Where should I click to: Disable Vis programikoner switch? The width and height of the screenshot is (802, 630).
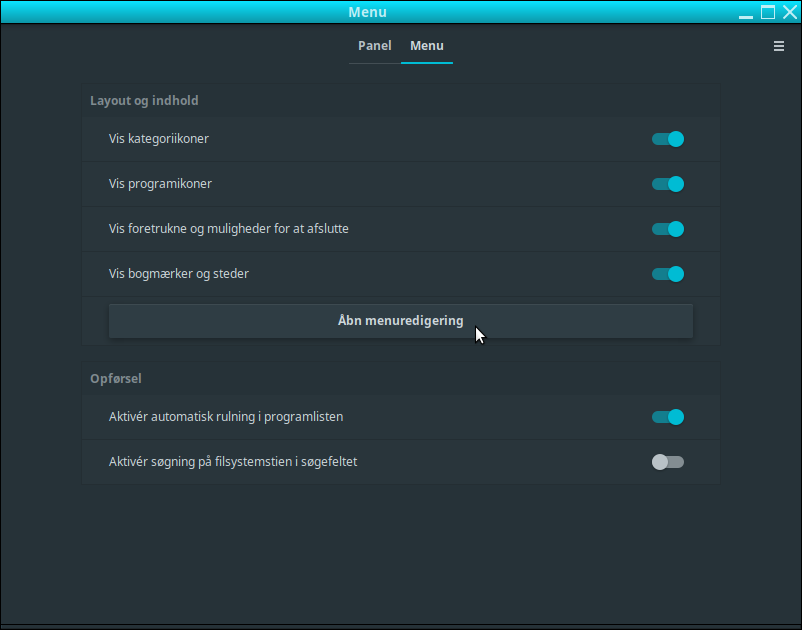(x=667, y=184)
